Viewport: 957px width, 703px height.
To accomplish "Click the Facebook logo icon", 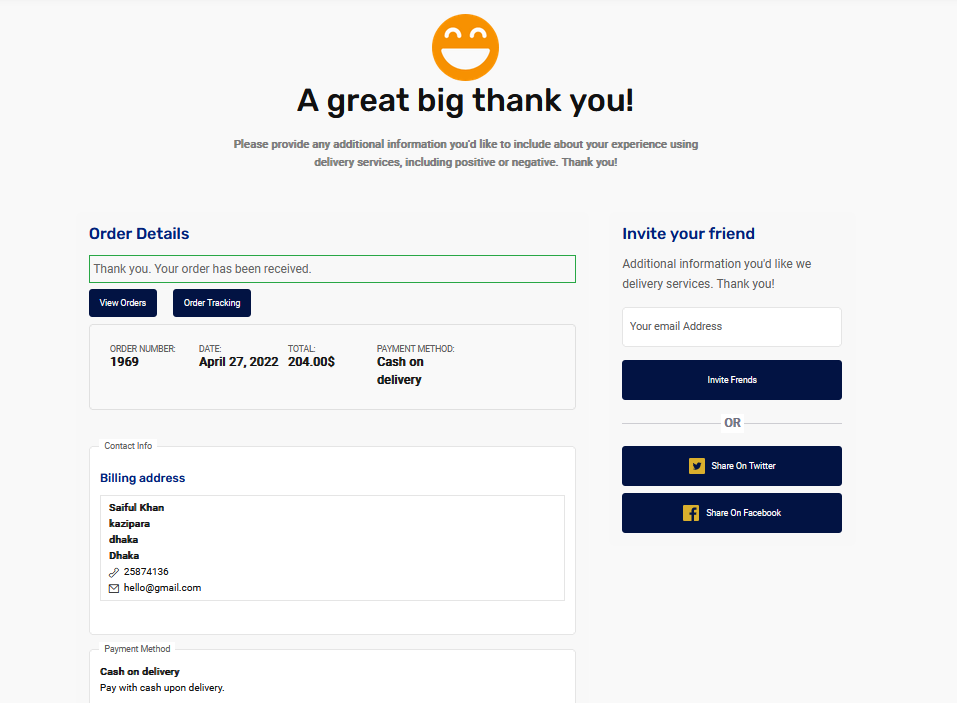I will (x=691, y=513).
